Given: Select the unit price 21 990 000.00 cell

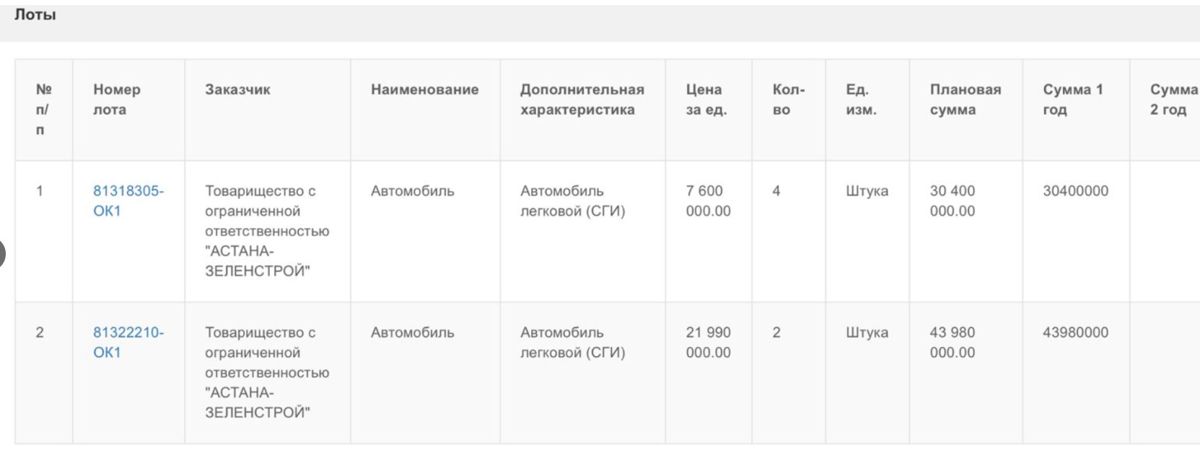Looking at the screenshot, I should tap(708, 342).
